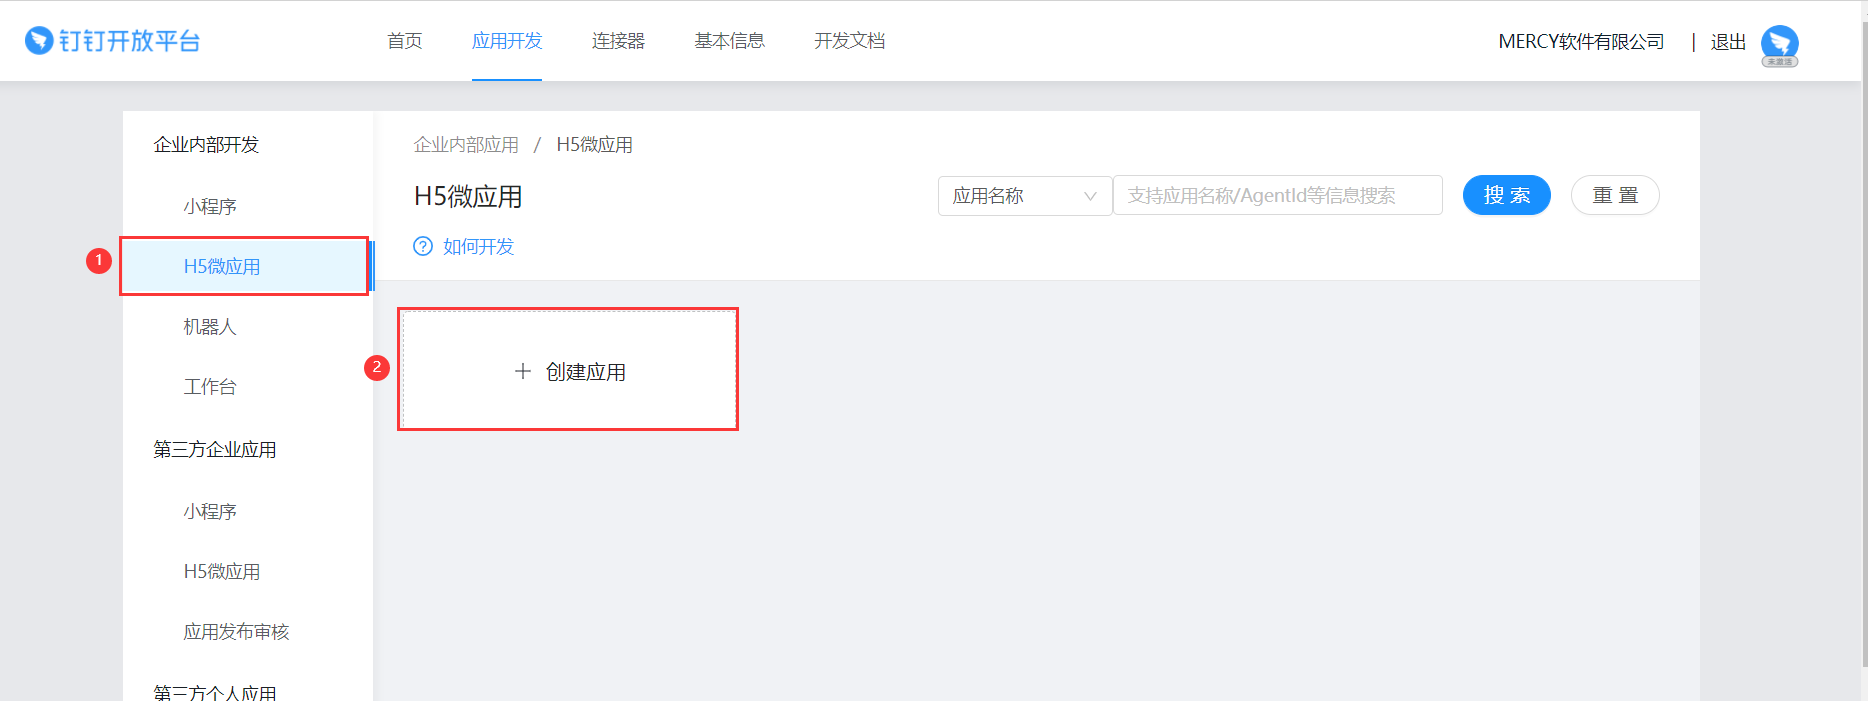The image size is (1868, 701).
Task: Click the plus icon to create app
Action: click(x=523, y=371)
